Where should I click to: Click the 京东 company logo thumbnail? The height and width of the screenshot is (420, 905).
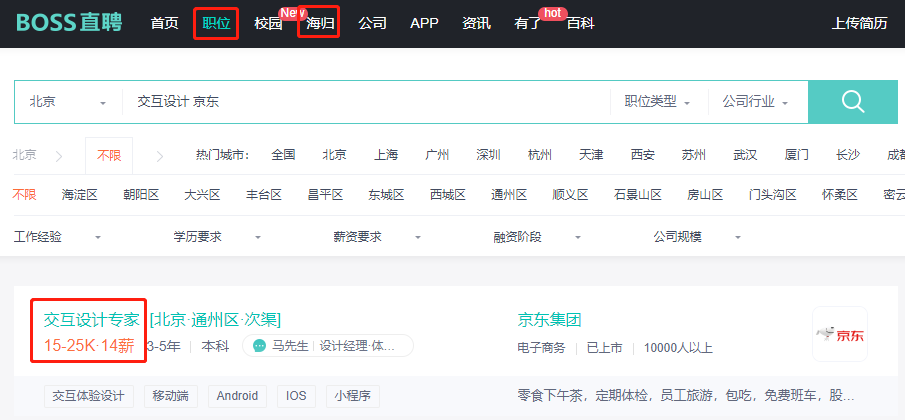pos(839,334)
